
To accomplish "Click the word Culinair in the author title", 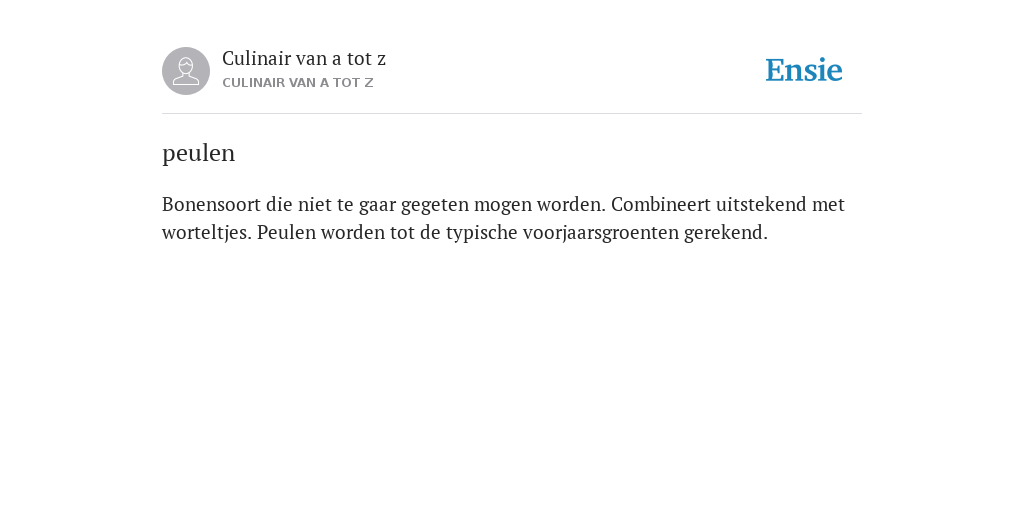I will (x=257, y=59).
